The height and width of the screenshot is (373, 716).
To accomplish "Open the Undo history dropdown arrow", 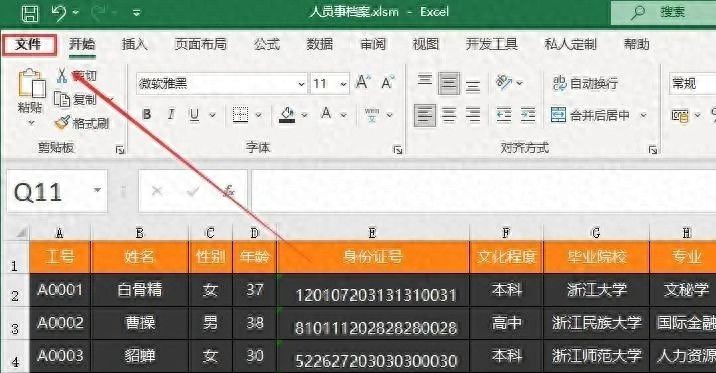I will [76, 13].
